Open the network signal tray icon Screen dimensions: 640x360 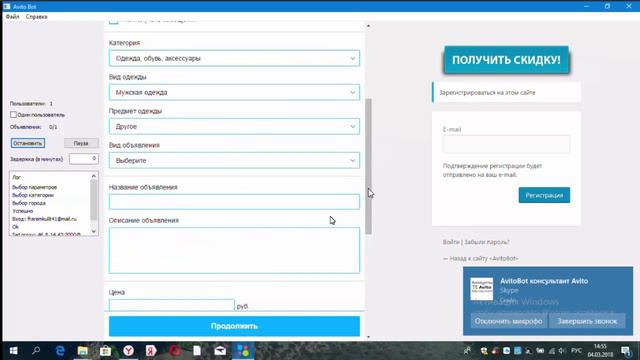tap(552, 351)
